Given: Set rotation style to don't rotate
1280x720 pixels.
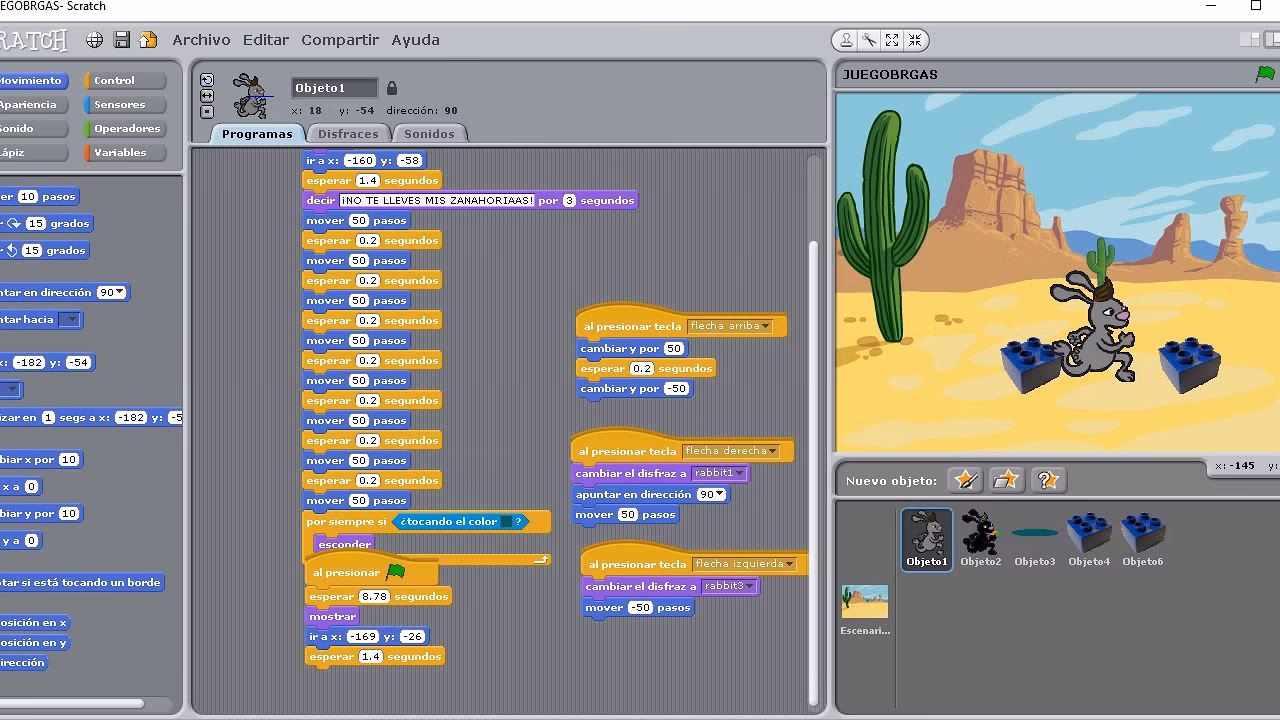Looking at the screenshot, I should 207,112.
